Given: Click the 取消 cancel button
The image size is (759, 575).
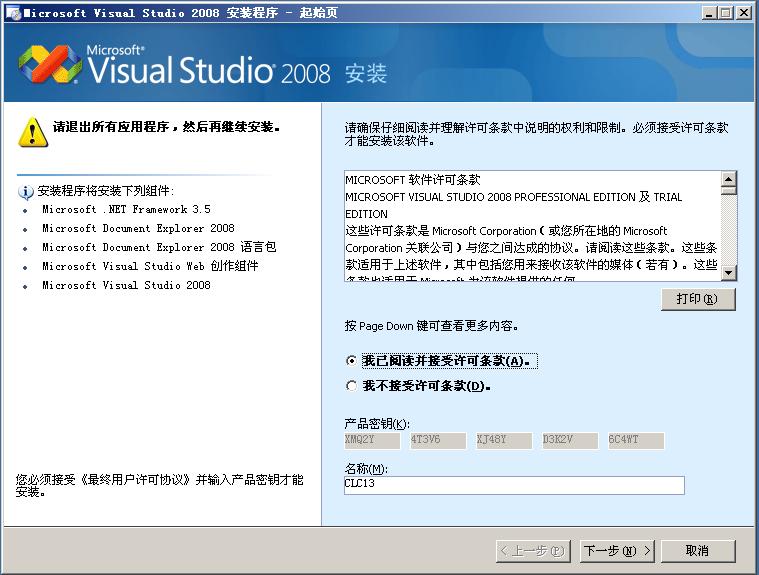Looking at the screenshot, I should pos(698,551).
